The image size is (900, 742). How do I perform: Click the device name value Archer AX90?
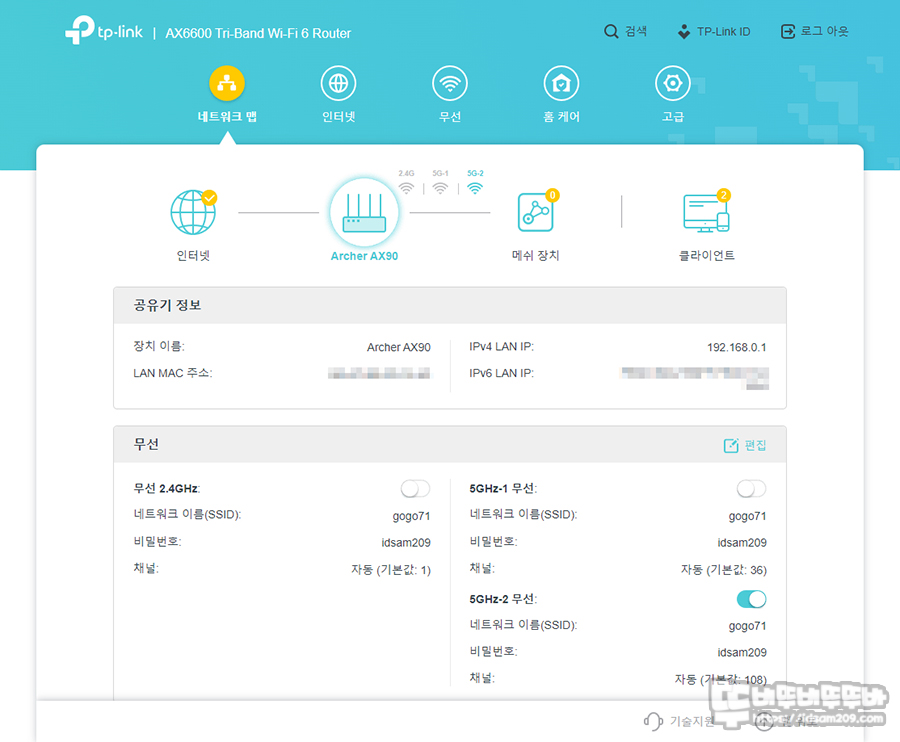(x=398, y=347)
